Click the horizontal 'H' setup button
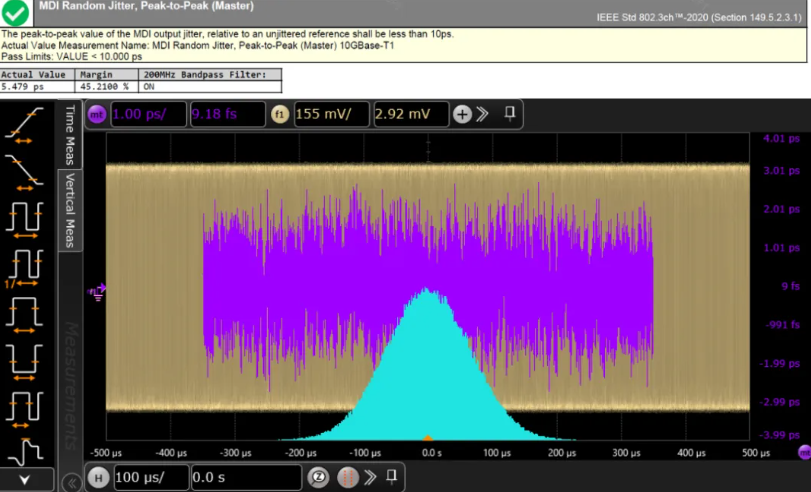Screen dimensions: 811x492 tap(99, 477)
